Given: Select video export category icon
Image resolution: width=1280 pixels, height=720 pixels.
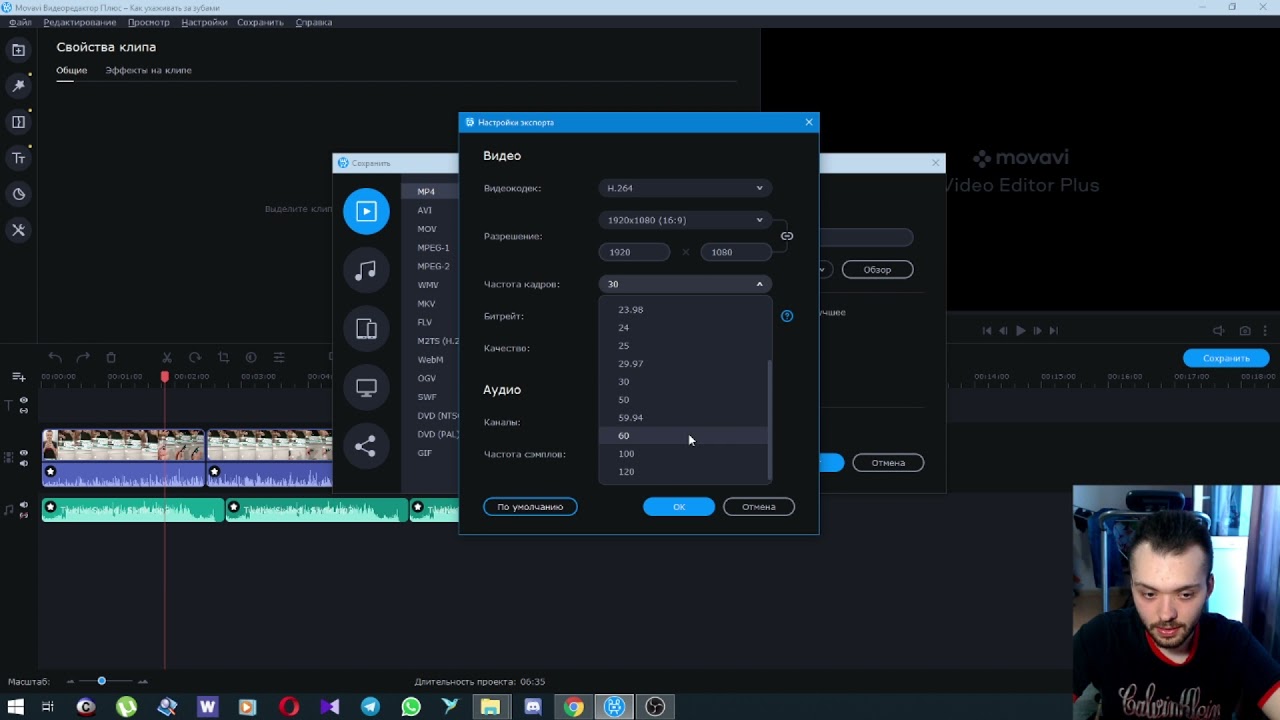Looking at the screenshot, I should 366,211.
